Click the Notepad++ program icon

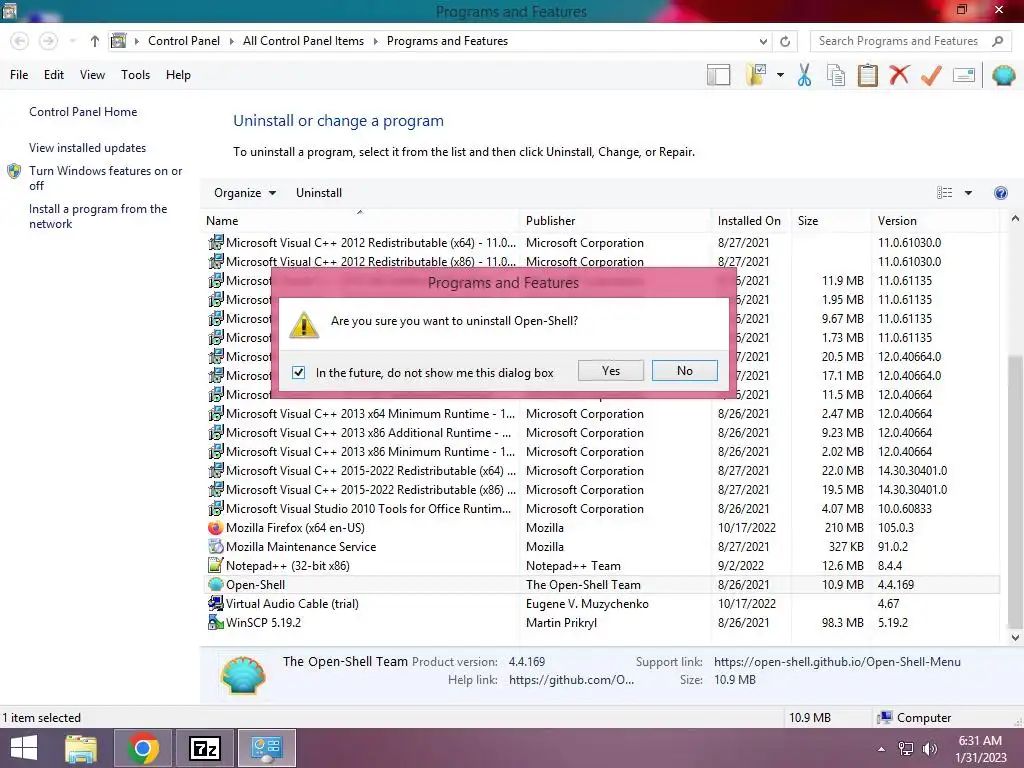[216, 566]
